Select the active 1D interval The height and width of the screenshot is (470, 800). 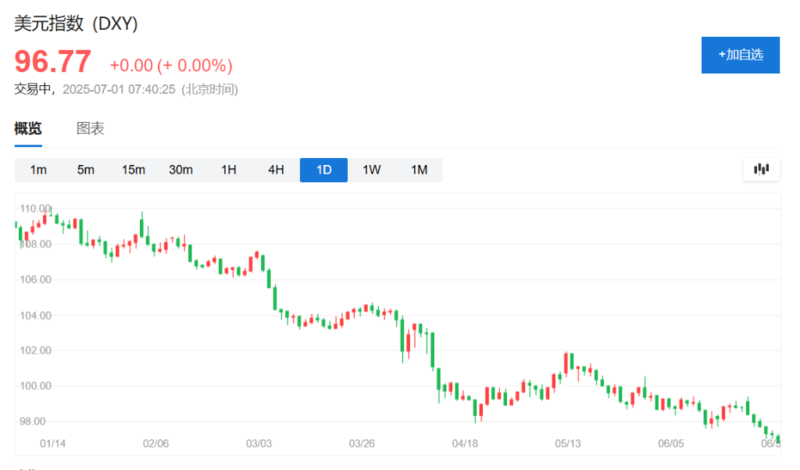324,170
